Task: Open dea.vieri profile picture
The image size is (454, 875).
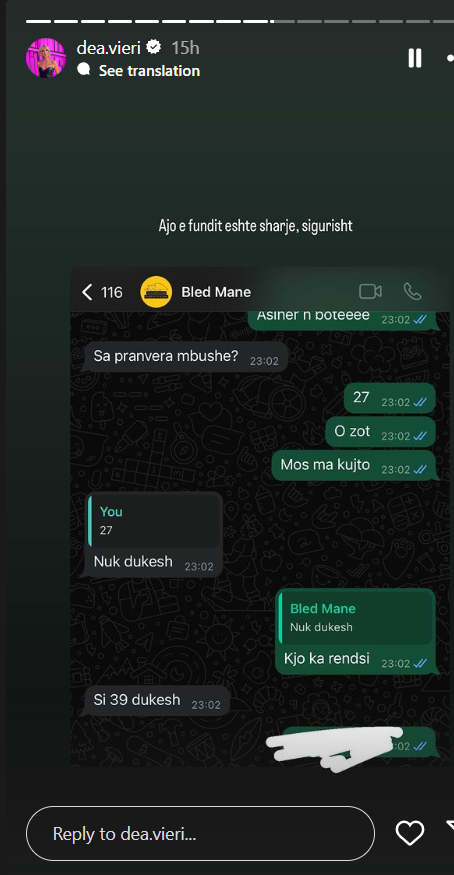Action: [x=46, y=58]
